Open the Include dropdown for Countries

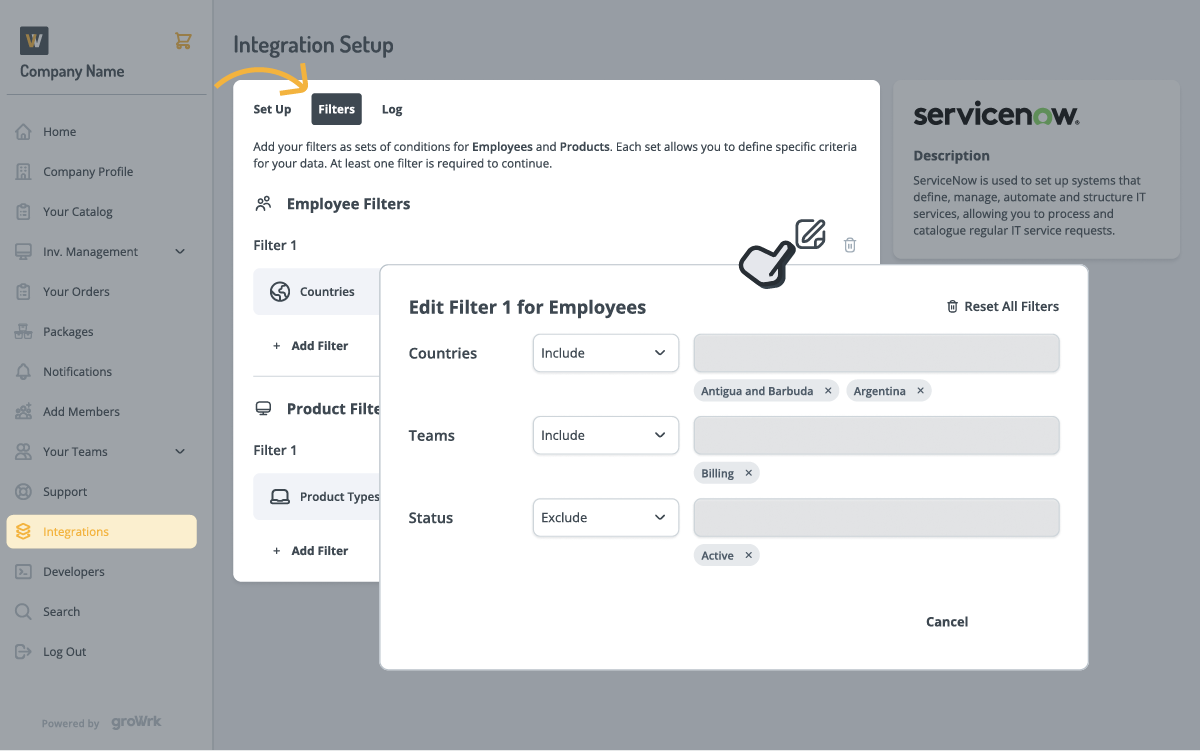(x=605, y=353)
